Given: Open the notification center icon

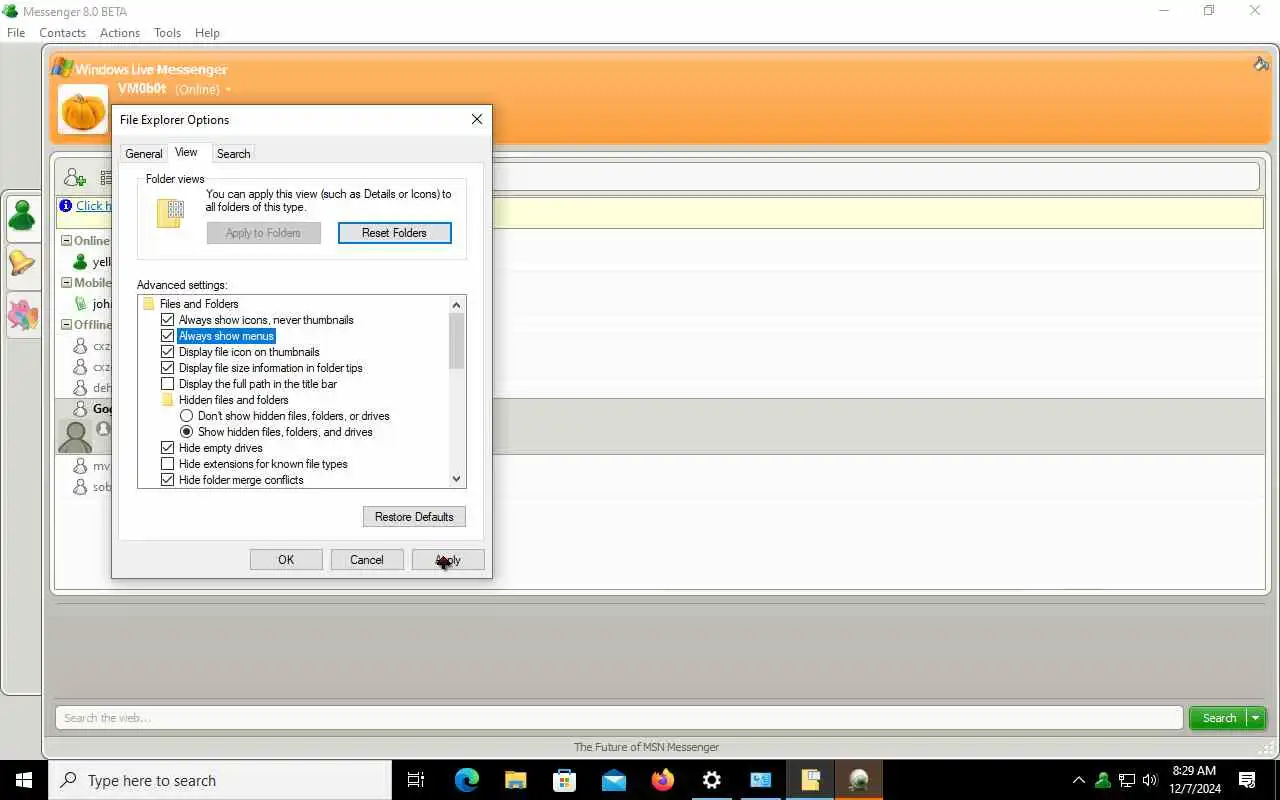Looking at the screenshot, I should coord(1247,780).
